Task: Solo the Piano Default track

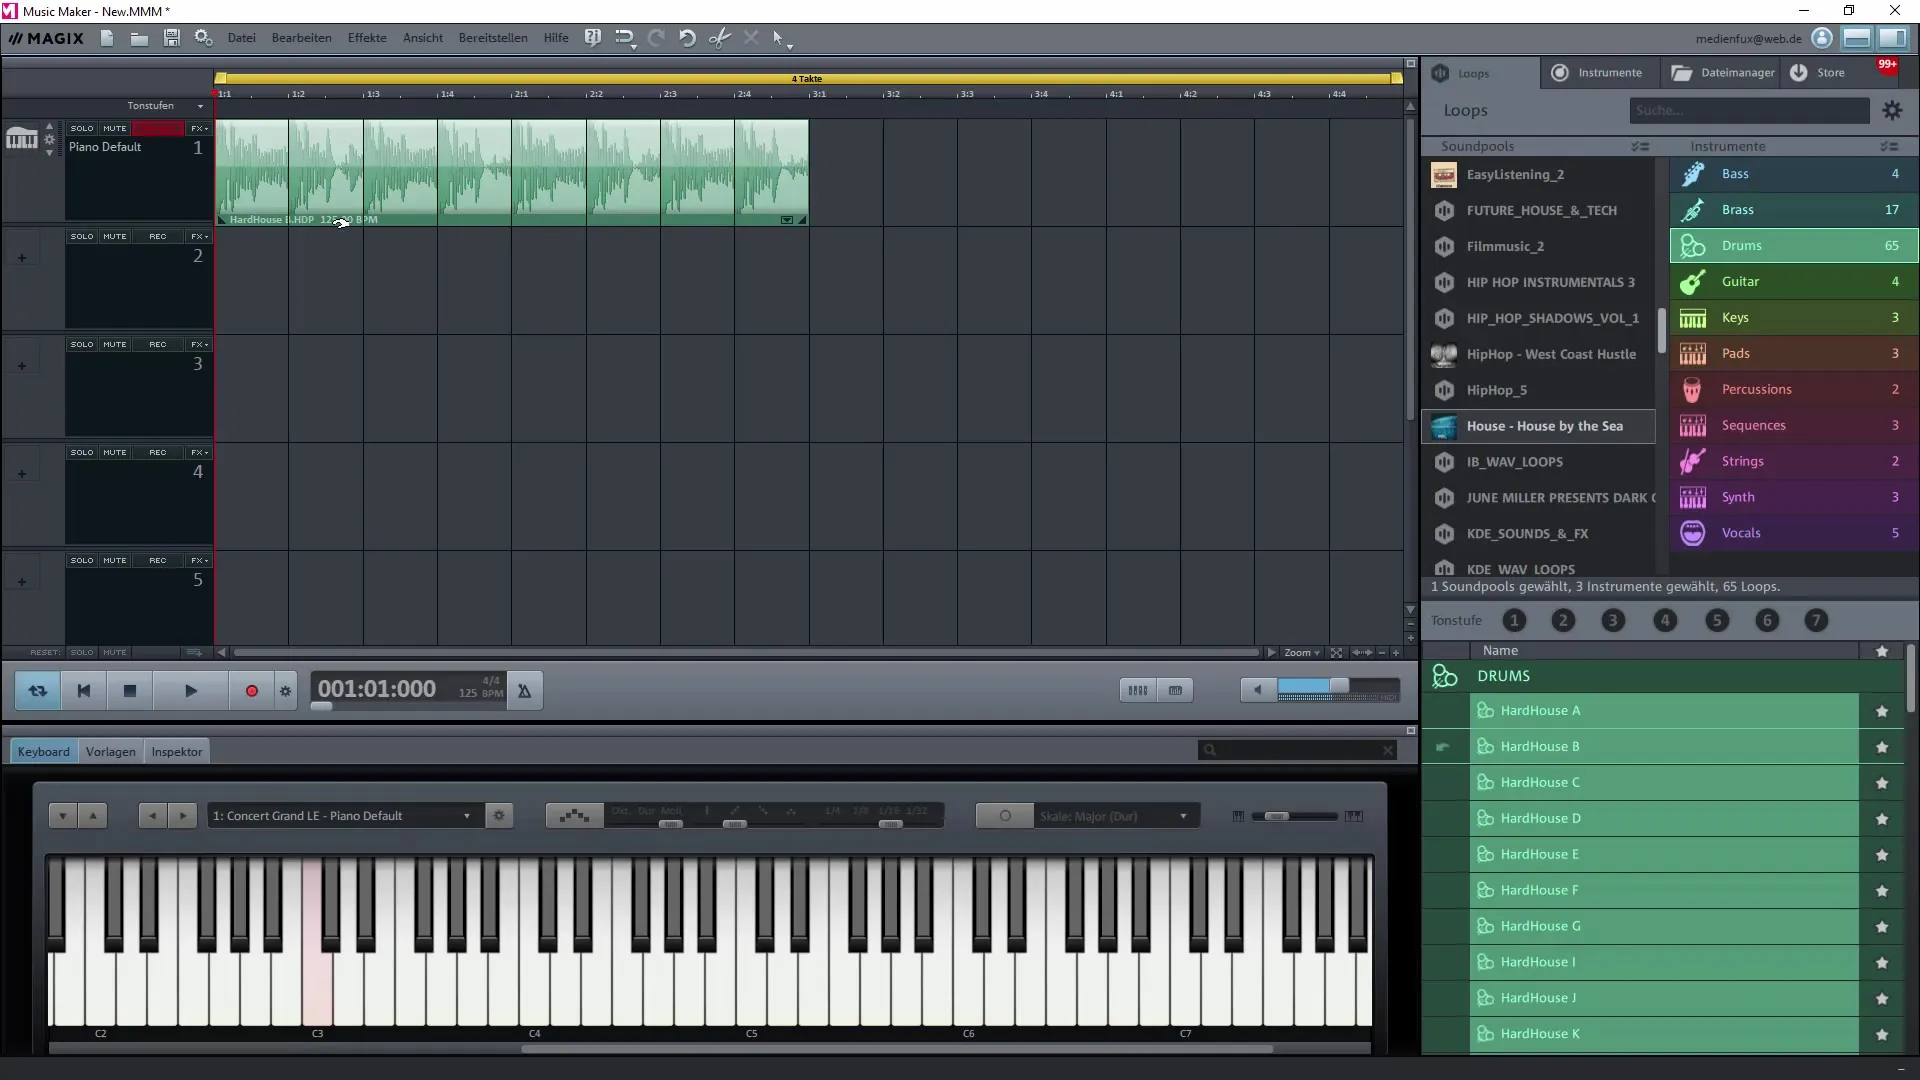Action: pyautogui.click(x=82, y=128)
